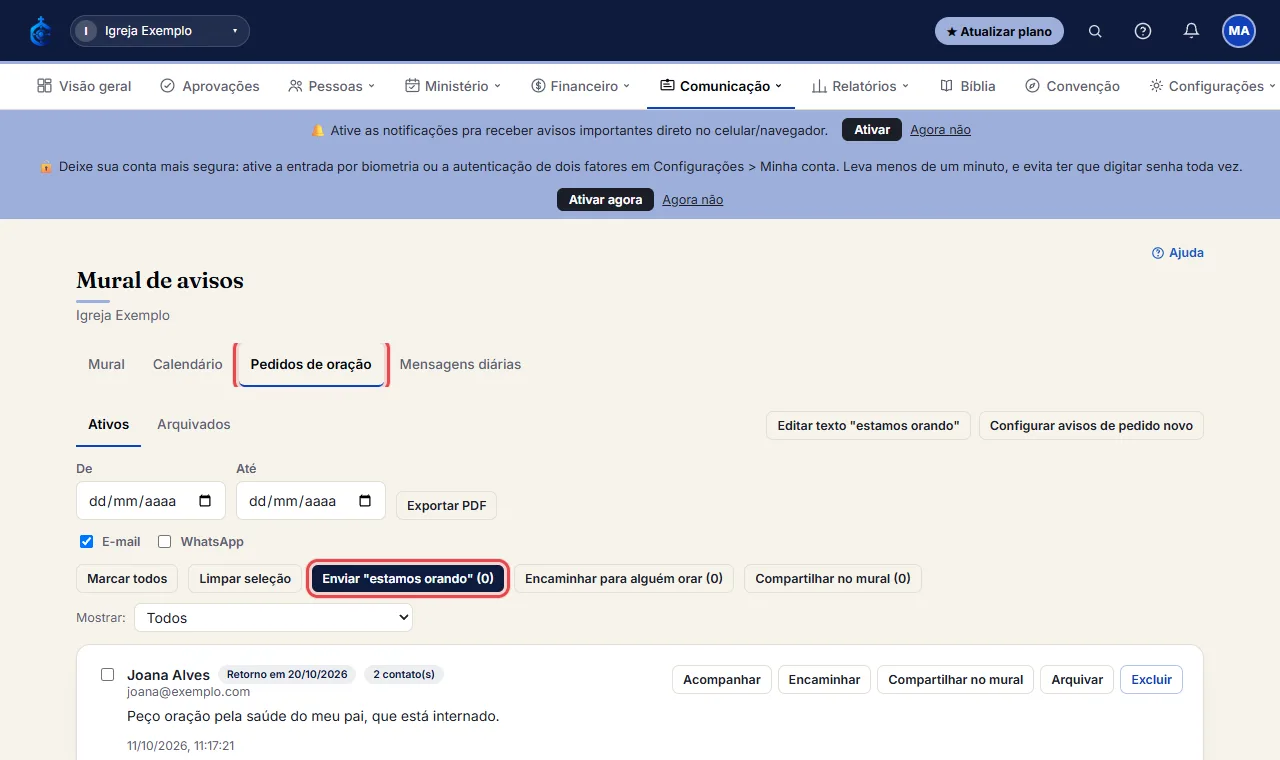Click Ativar agora security button
Image resolution: width=1280 pixels, height=760 pixels.
tap(605, 200)
